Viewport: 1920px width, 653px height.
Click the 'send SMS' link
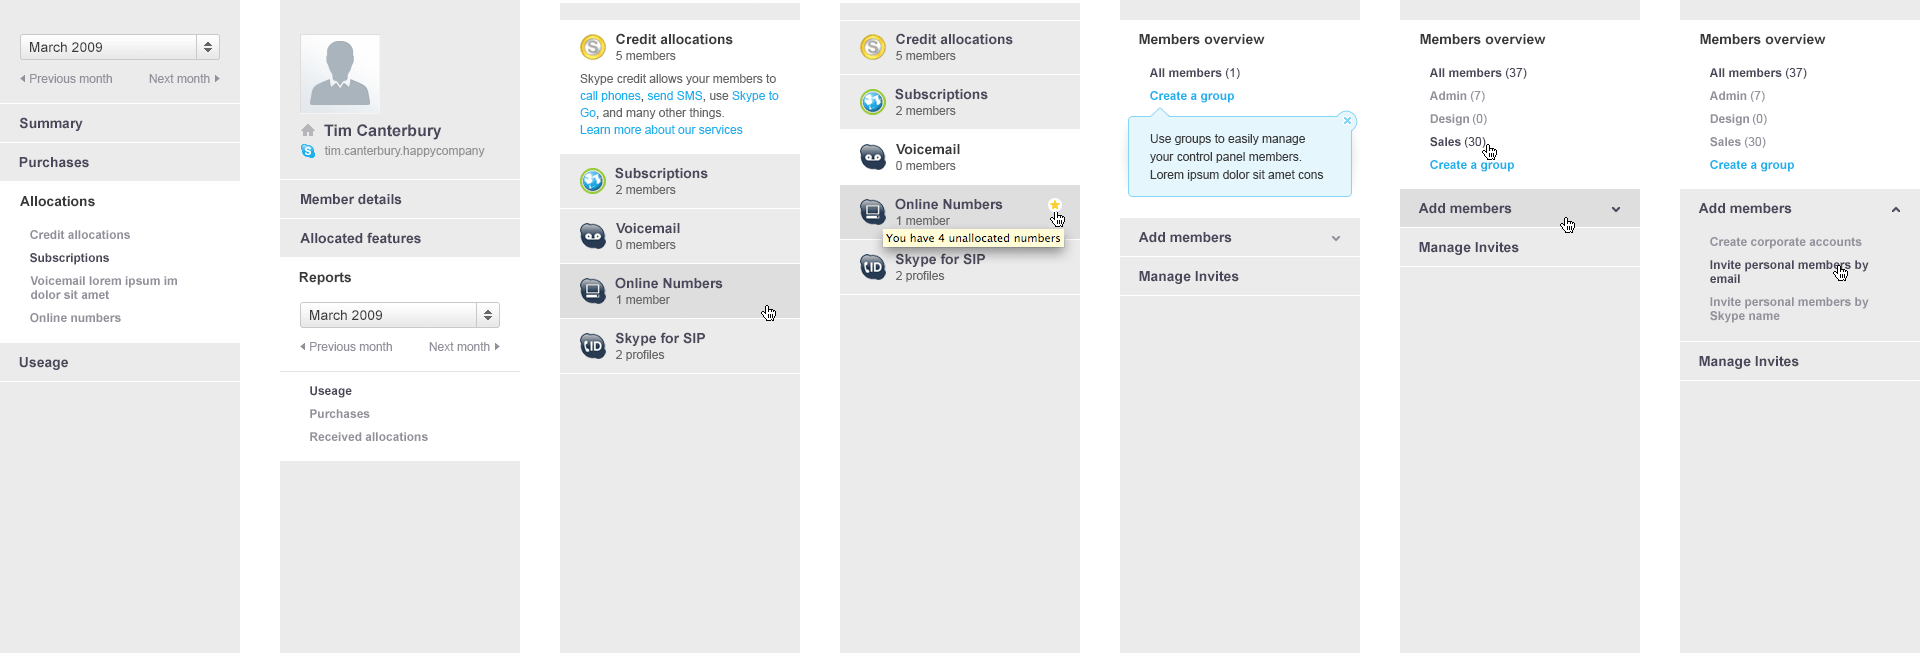click(x=675, y=96)
